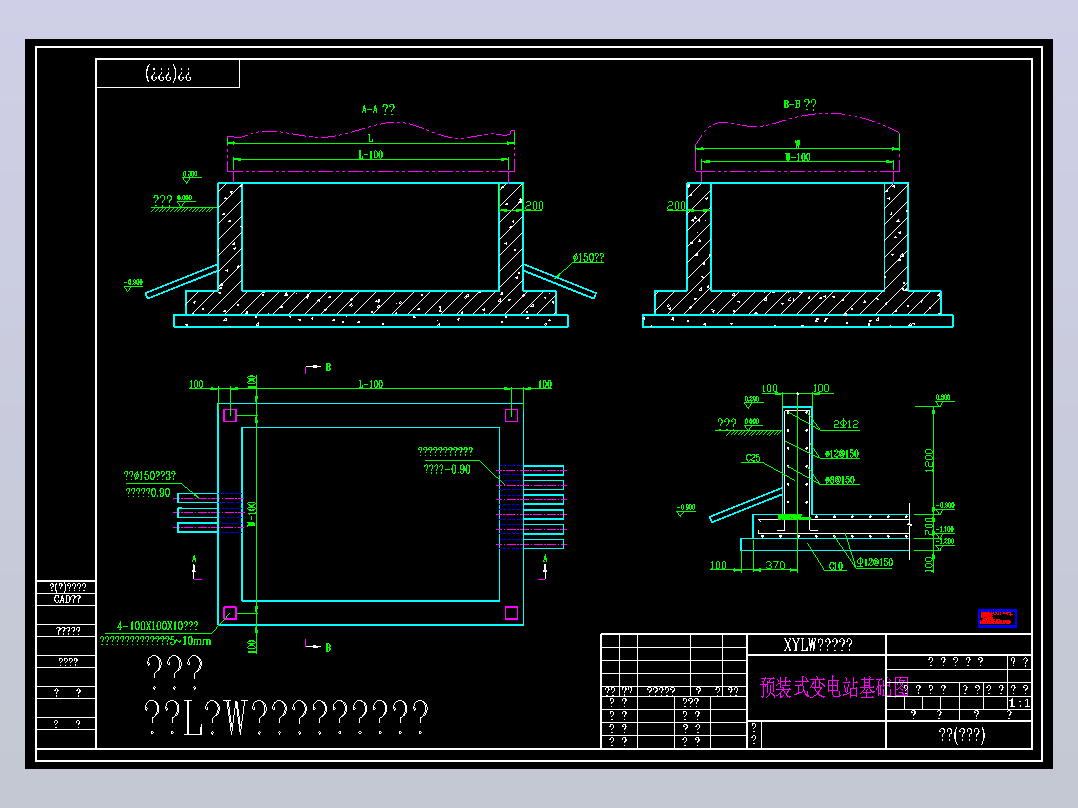This screenshot has width=1078, height=808.
Task: Select the bottom-left magenta embedded plate square
Action: click(230, 613)
